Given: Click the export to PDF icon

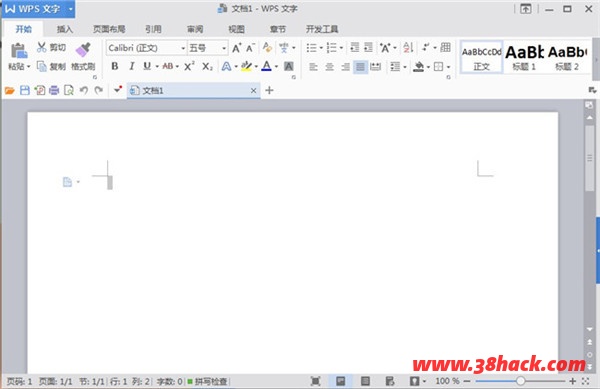Looking at the screenshot, I should [39, 91].
